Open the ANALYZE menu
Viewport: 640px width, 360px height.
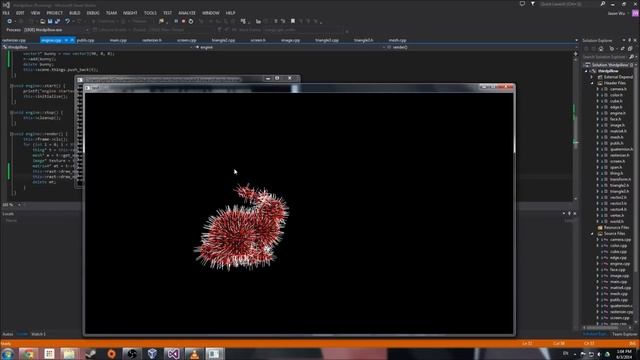click(187, 13)
